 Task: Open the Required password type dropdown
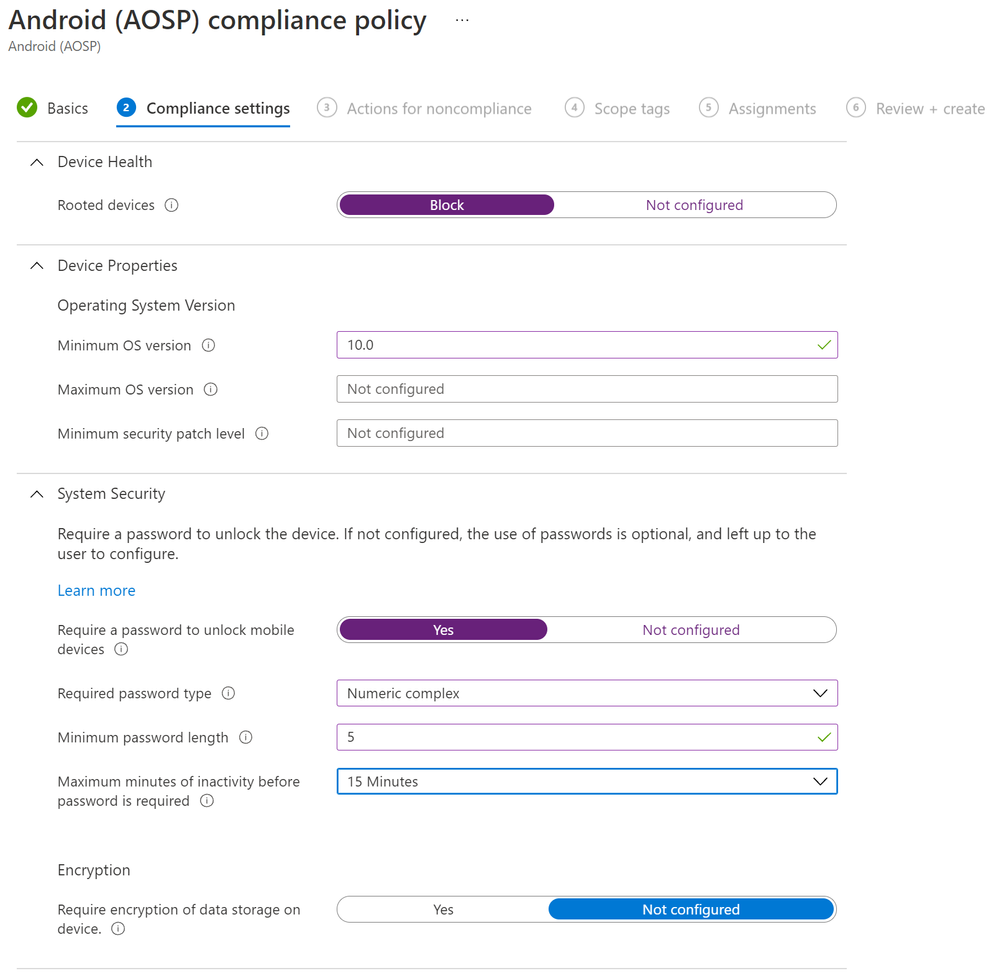[x=587, y=693]
